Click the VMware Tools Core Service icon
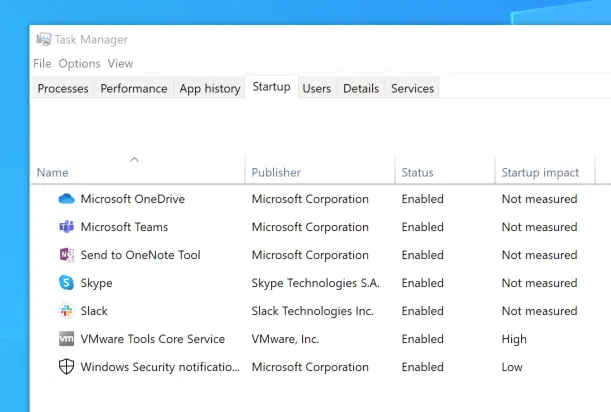611x412 pixels. click(67, 339)
